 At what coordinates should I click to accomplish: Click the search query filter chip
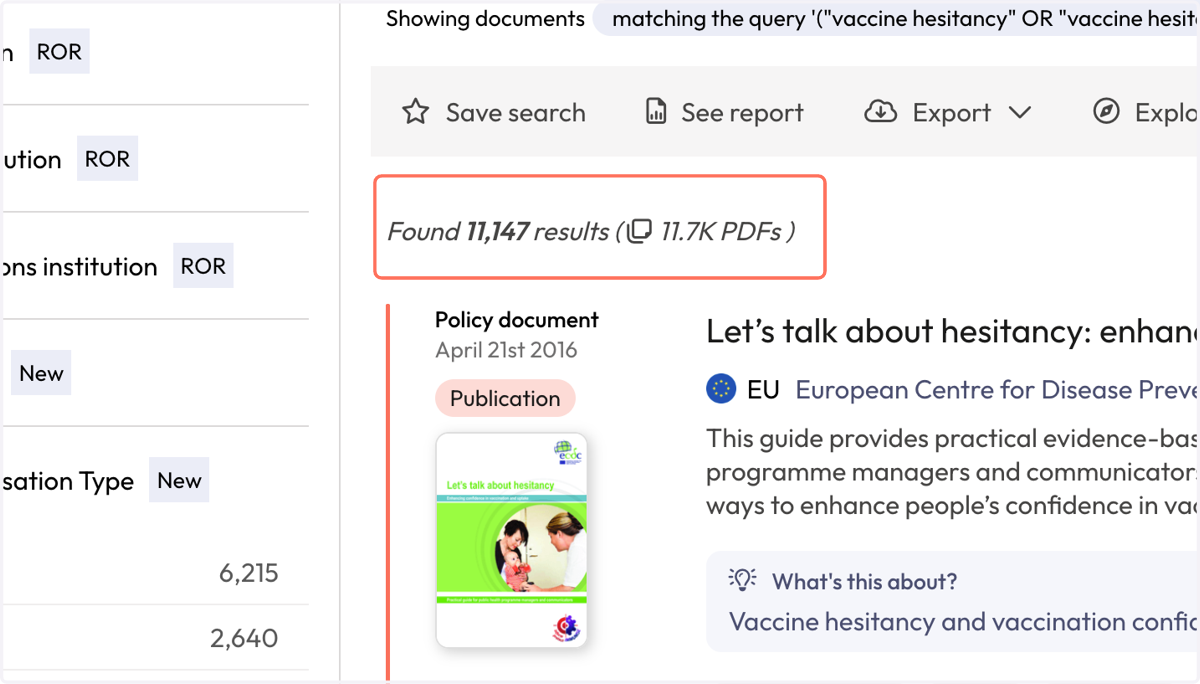[897, 19]
